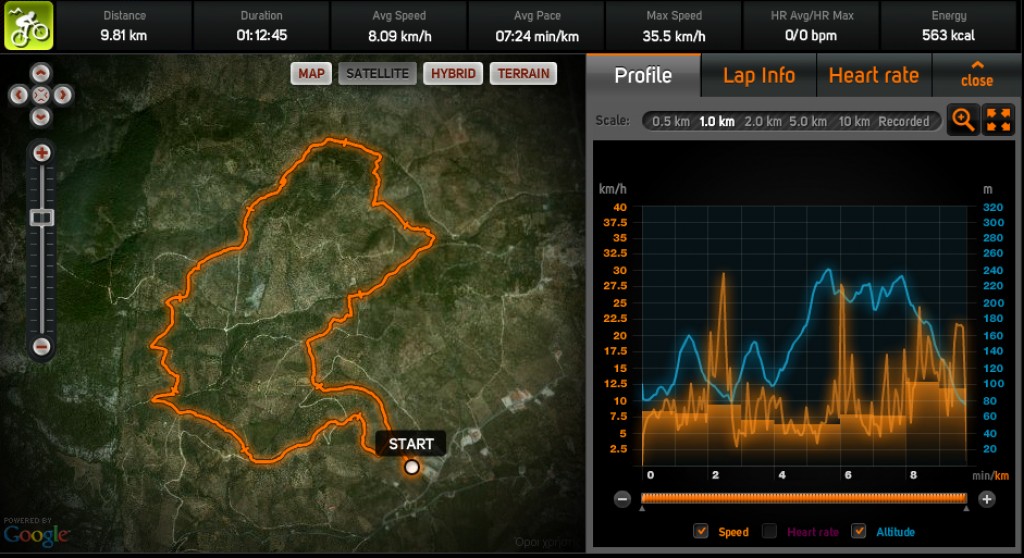Set chart scale to 5.0 km
Screen dimensions: 1024x558
tap(808, 122)
